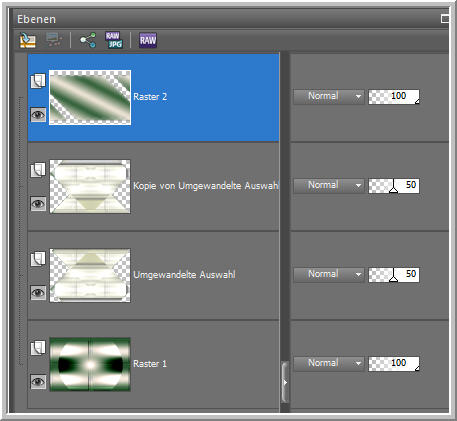Open the RAW editor icon
The image size is (457, 421).
tap(148, 40)
